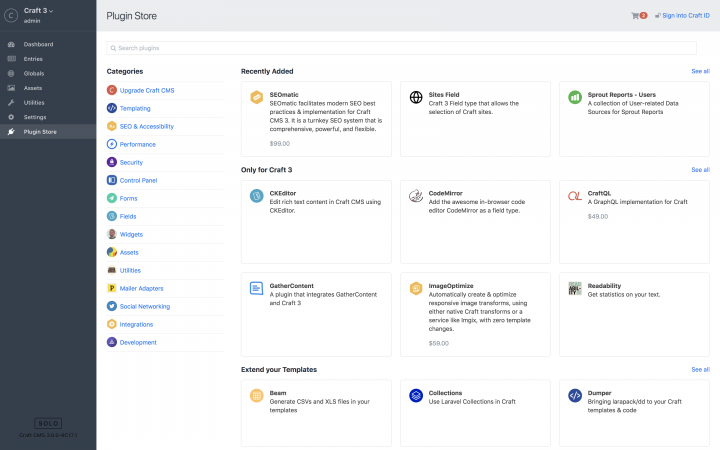Click the ImageOptimize $59.00 price
720x450 pixels.
coord(439,343)
